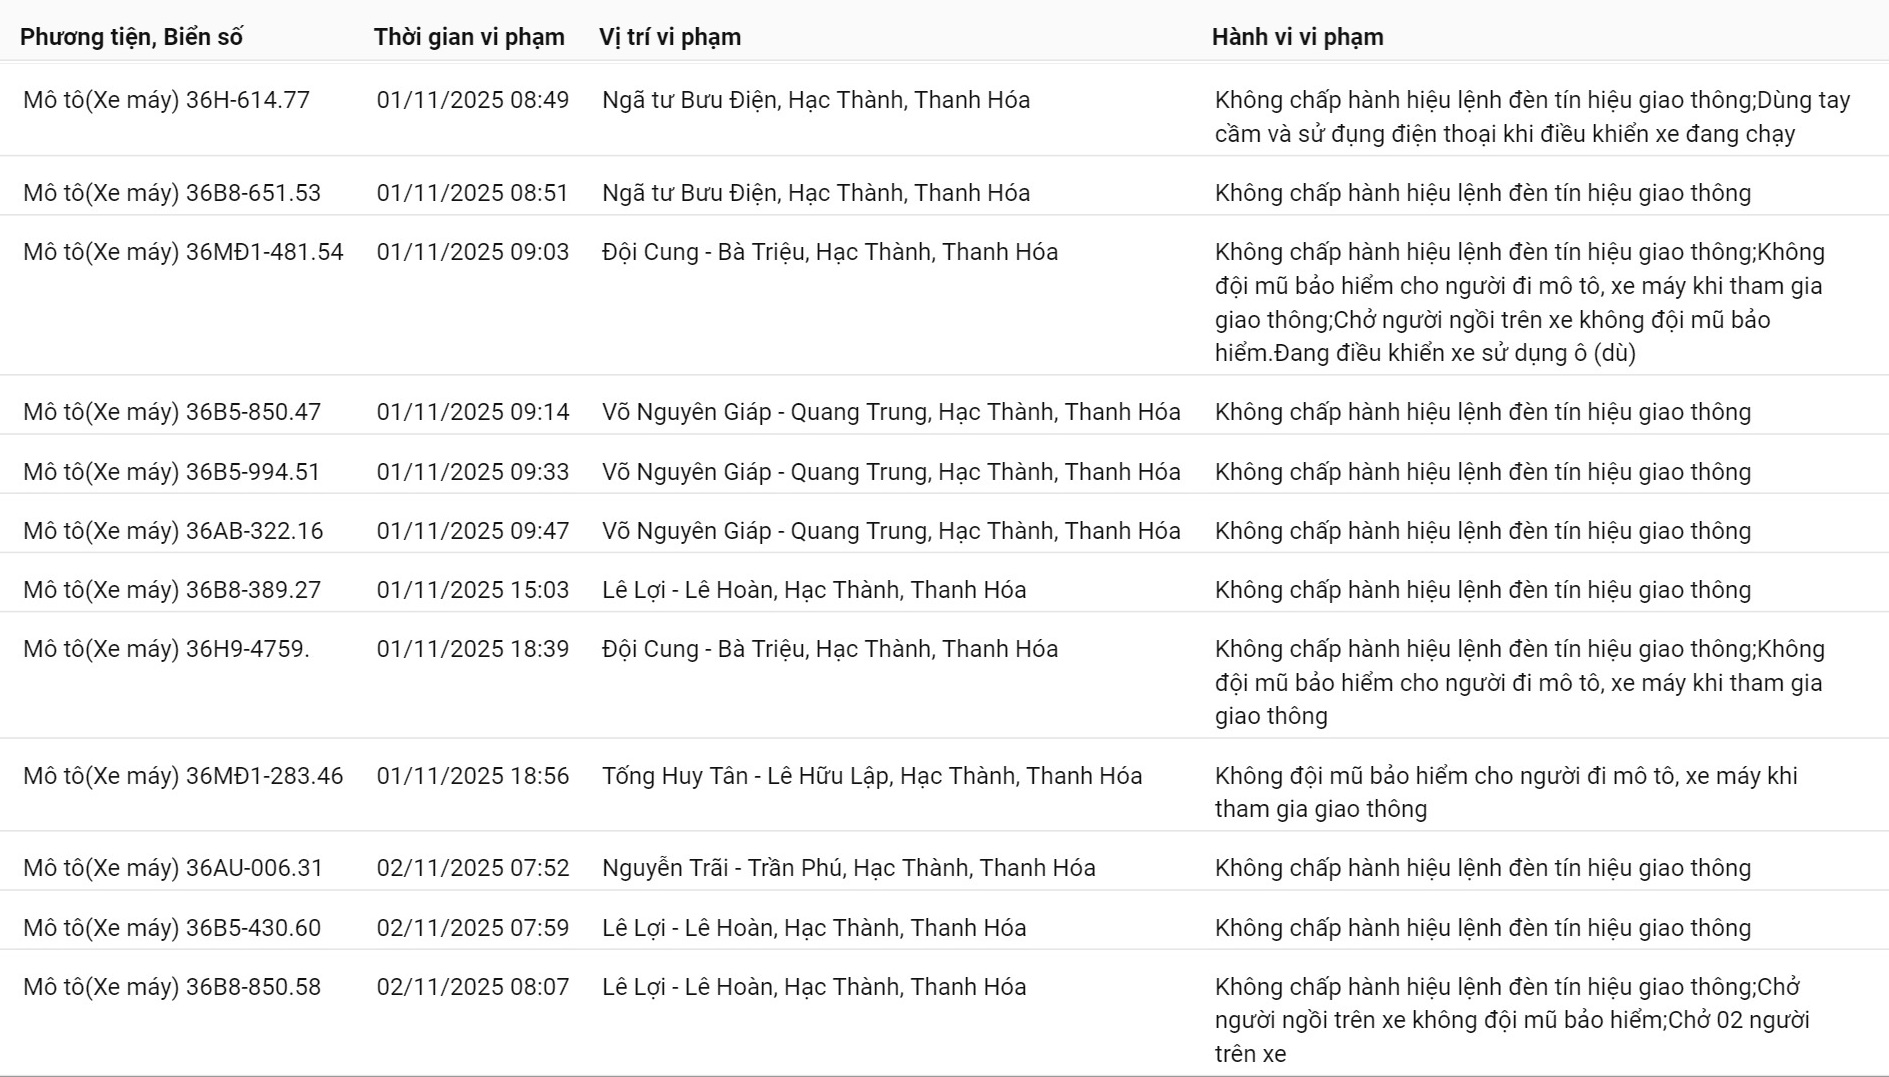Click the violation time 02/11/2025 07:59
This screenshot has width=1889, height=1077.
pyautogui.click(x=472, y=928)
